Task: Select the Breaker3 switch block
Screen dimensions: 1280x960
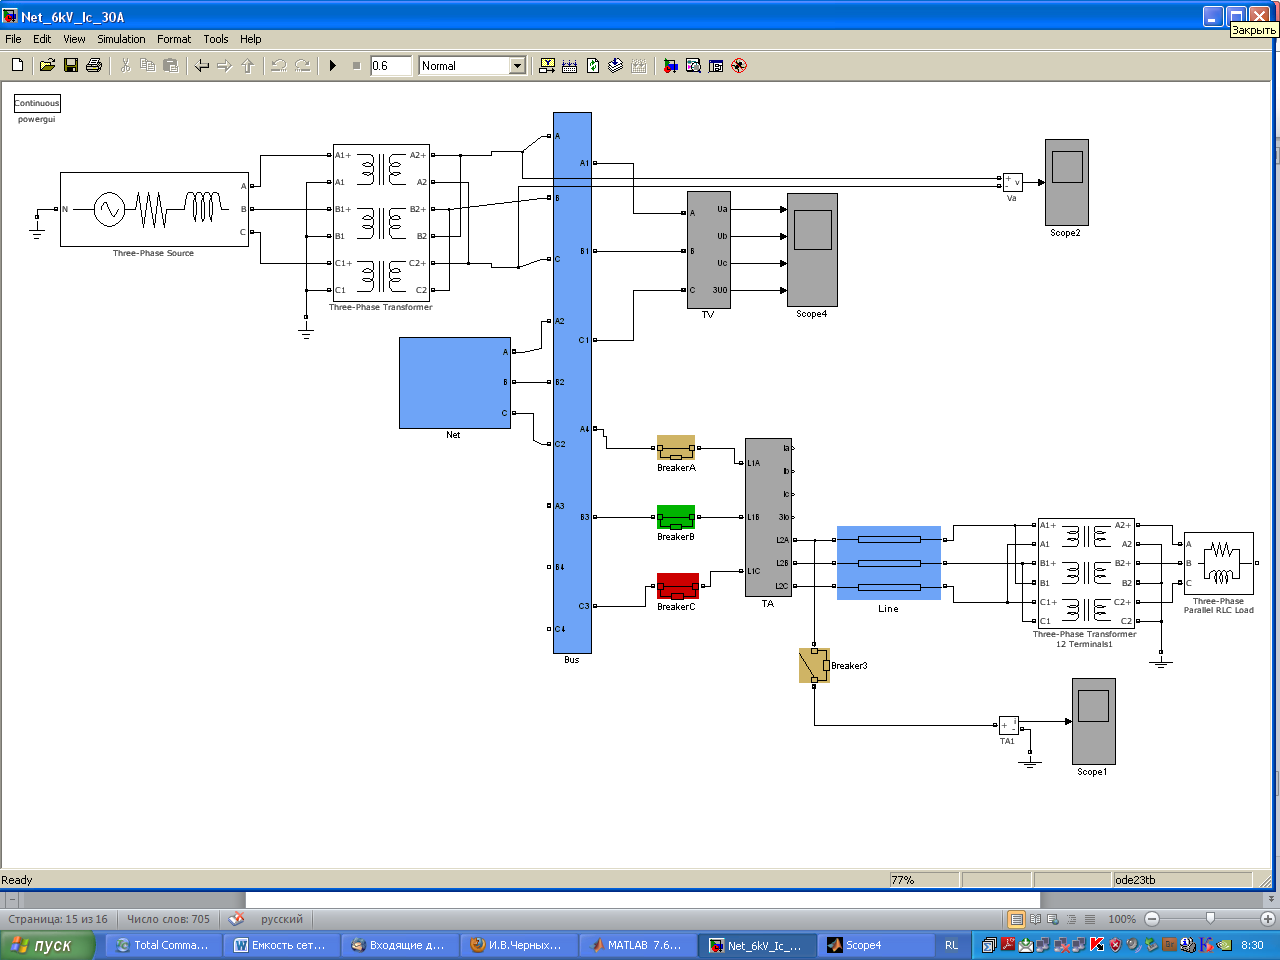Action: coord(814,666)
